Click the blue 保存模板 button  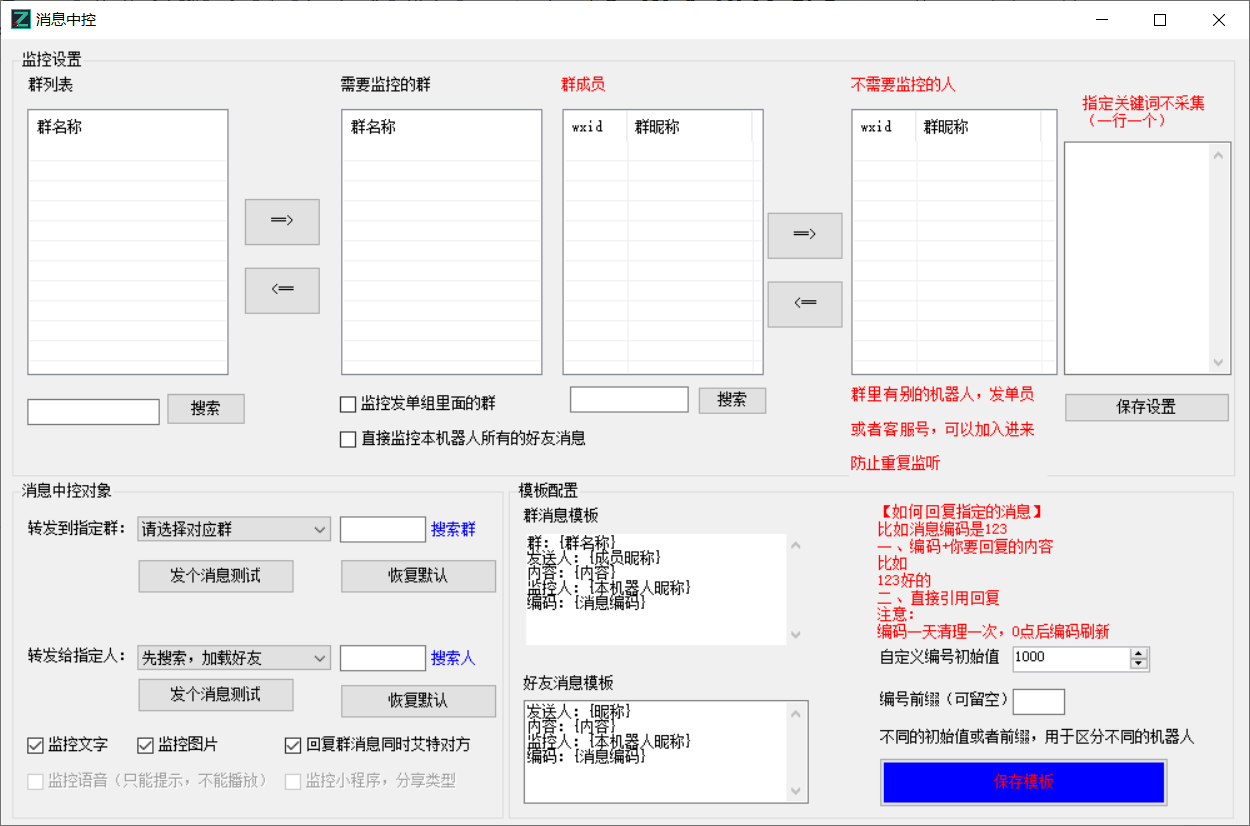click(x=1024, y=782)
